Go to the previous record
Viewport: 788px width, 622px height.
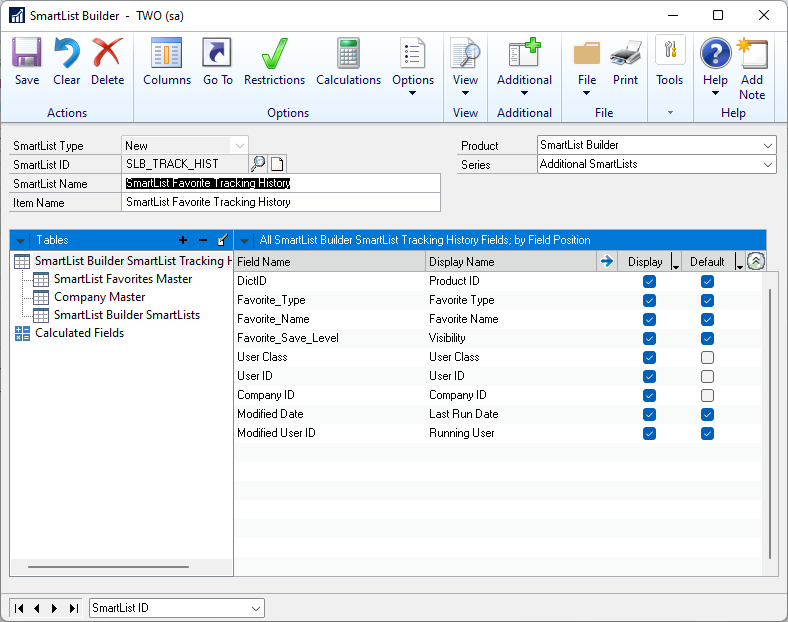point(37,608)
